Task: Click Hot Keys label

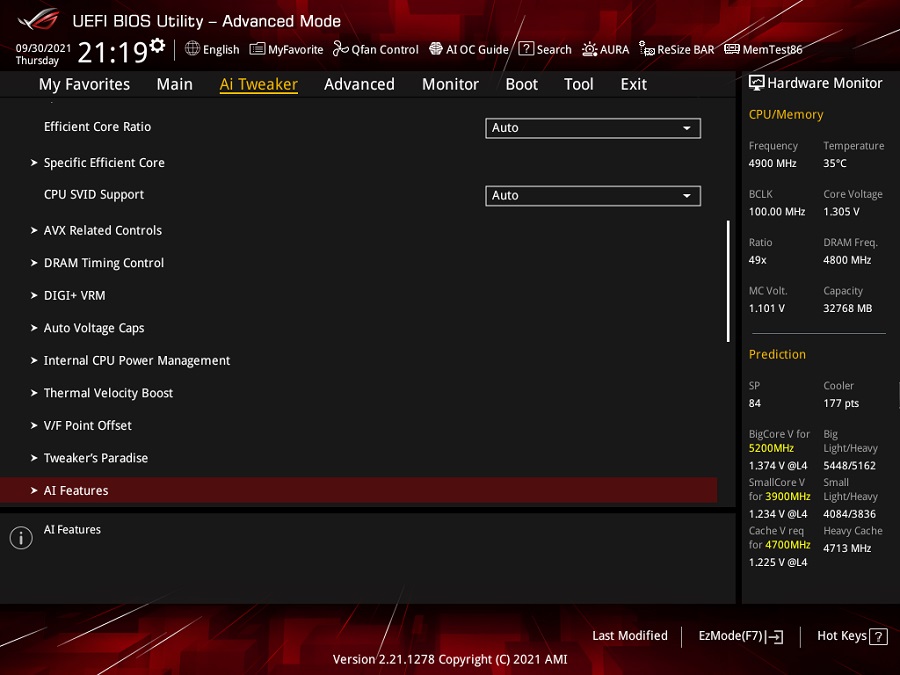Action: [841, 636]
